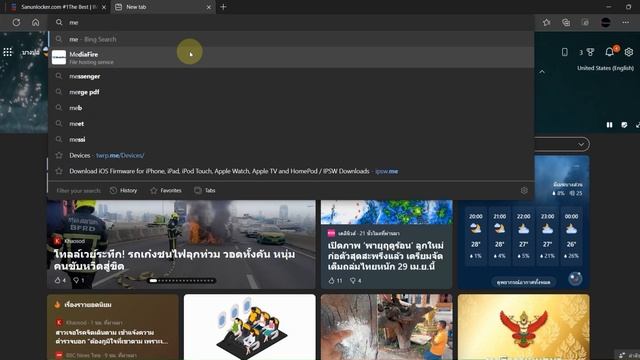640x360 pixels.
Task: Open the airplane seats illustration card
Action: click(249, 327)
